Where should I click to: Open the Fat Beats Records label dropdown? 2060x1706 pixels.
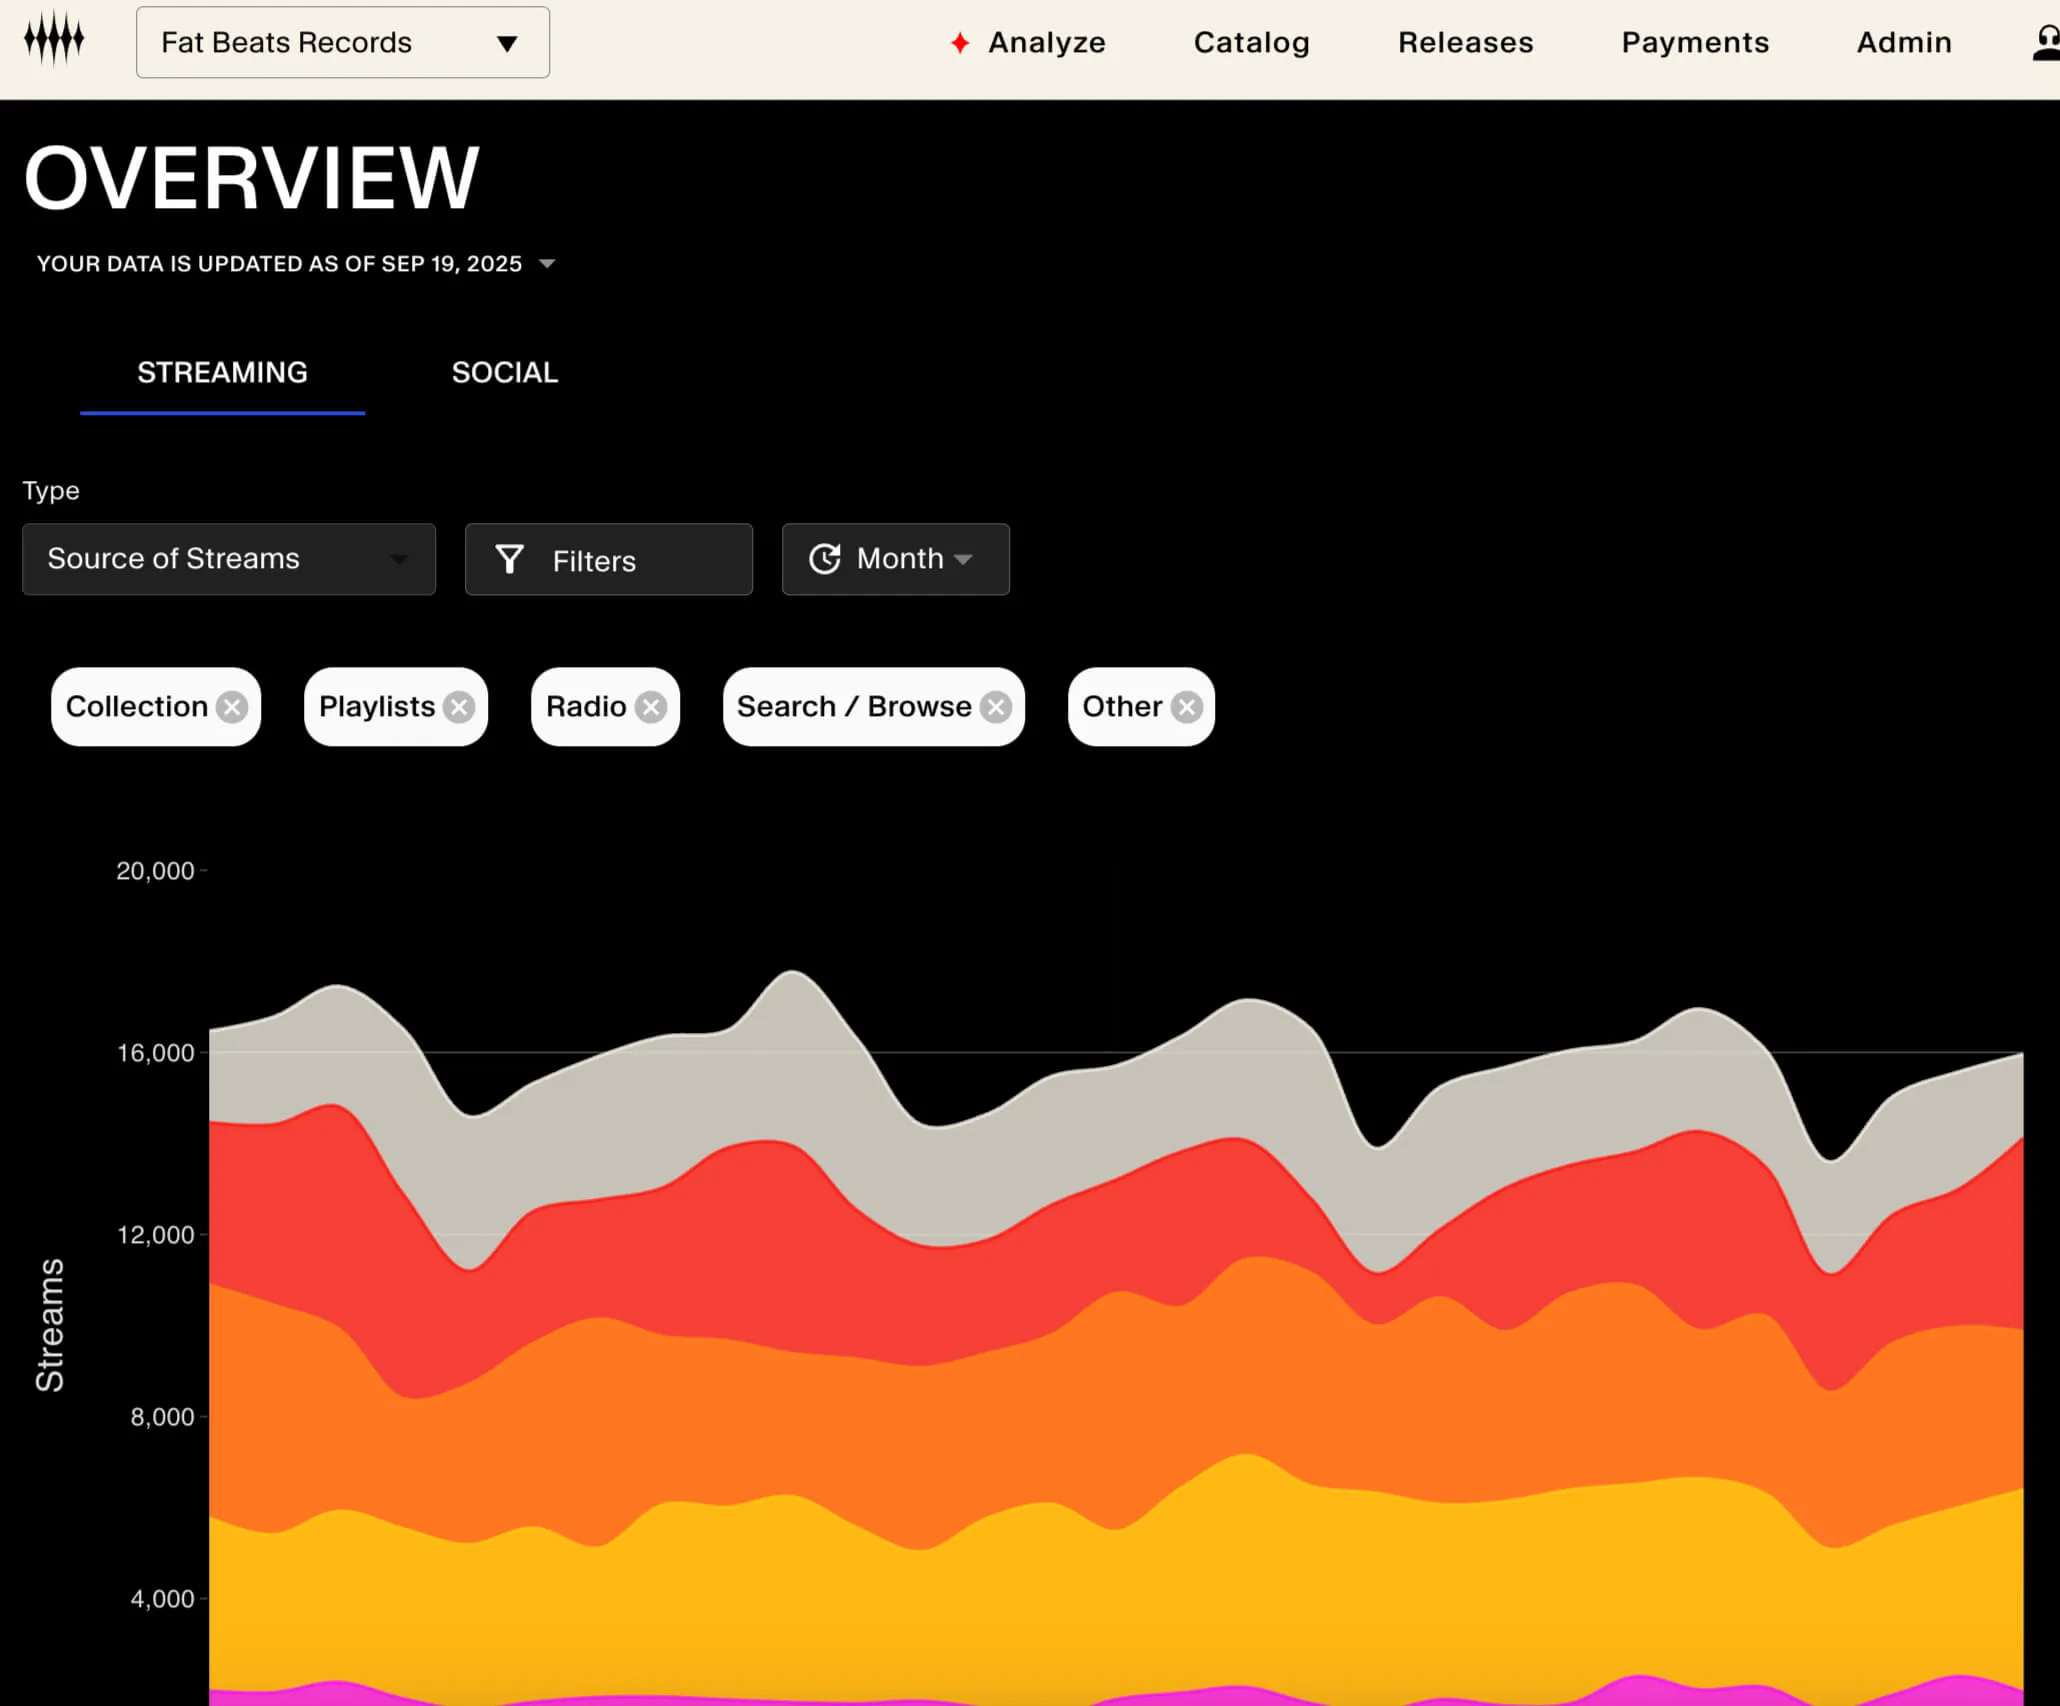pyautogui.click(x=342, y=43)
